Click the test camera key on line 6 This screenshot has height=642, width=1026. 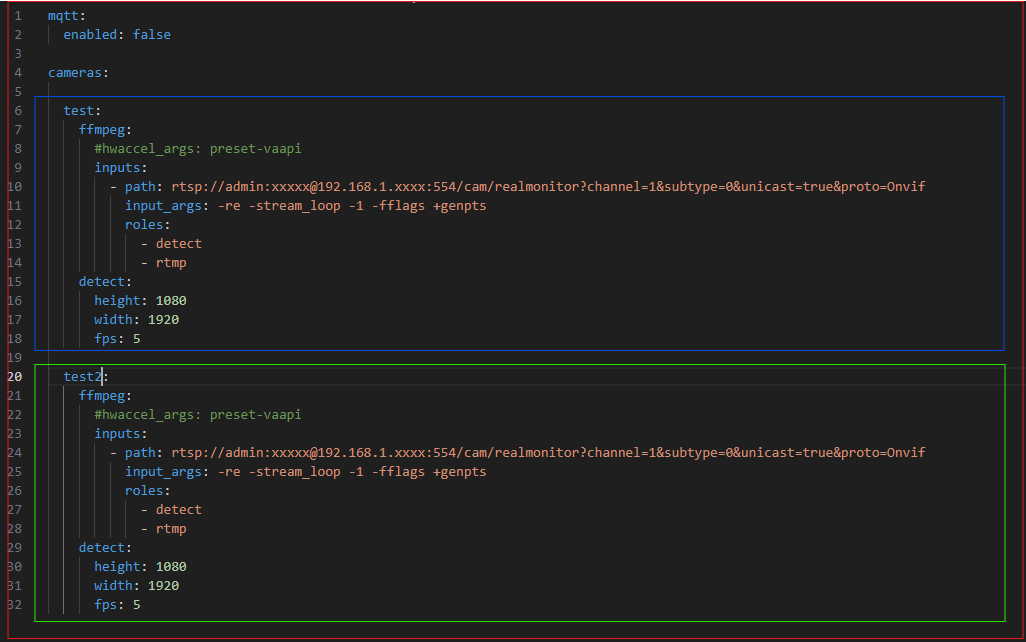point(79,111)
